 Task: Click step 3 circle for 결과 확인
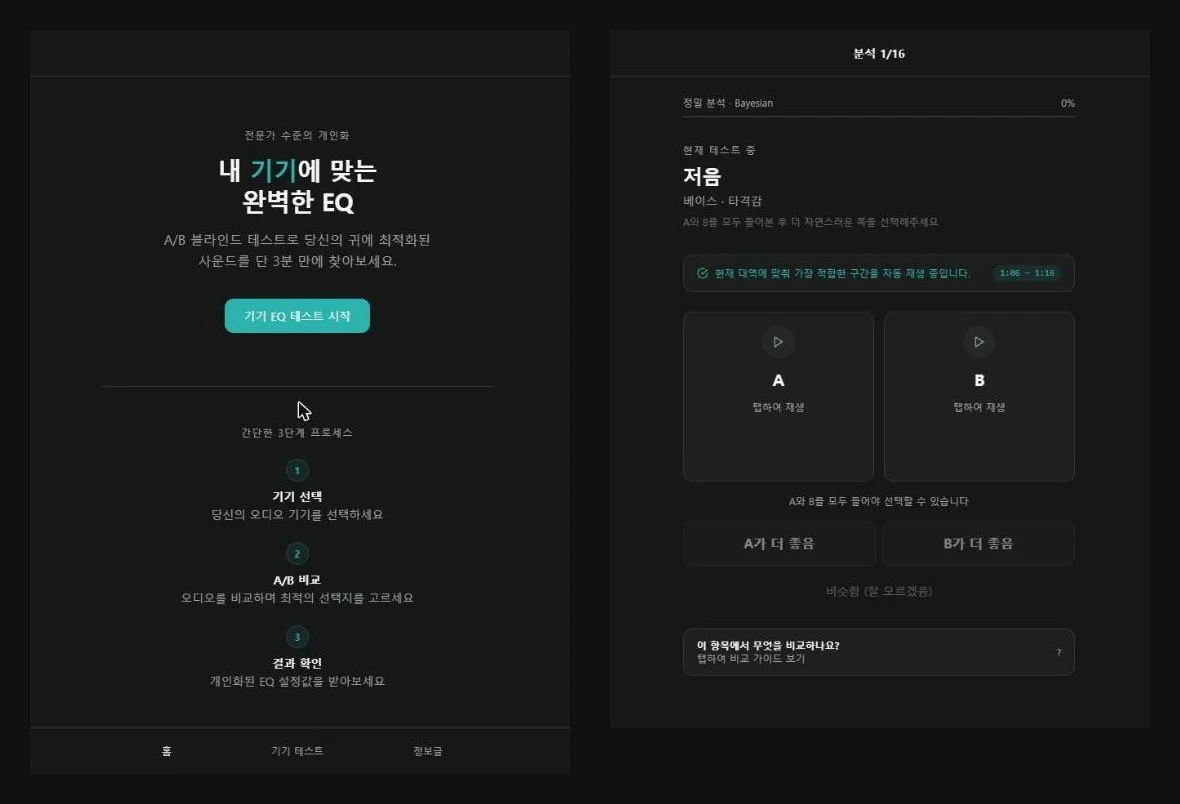297,637
